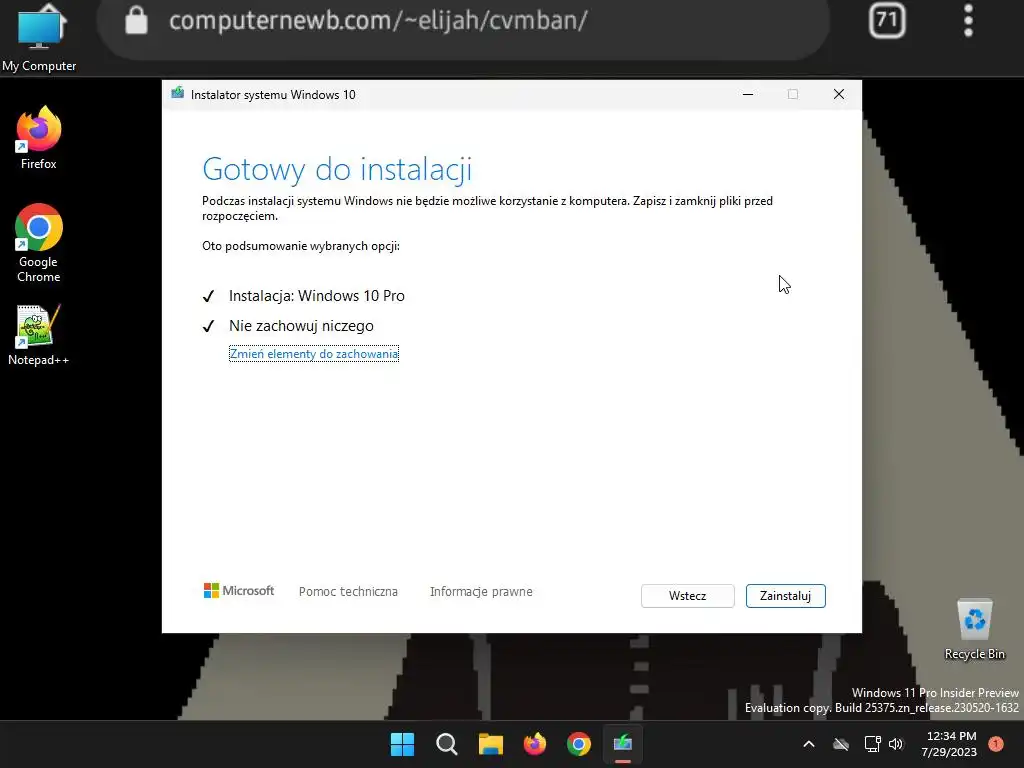Select Windows 10 installer taskbar icon

click(623, 744)
